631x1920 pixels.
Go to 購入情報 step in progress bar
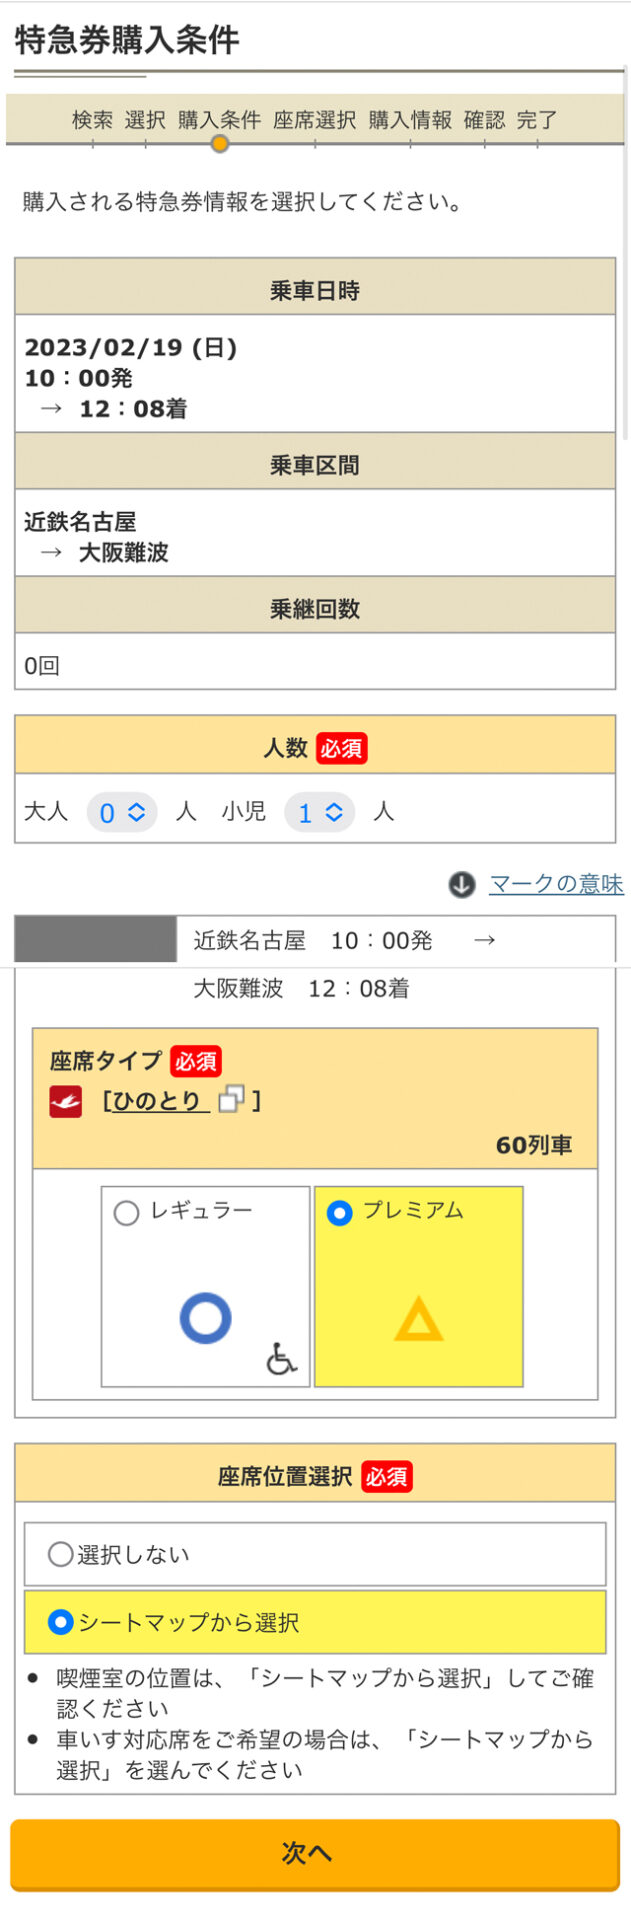coord(410,120)
